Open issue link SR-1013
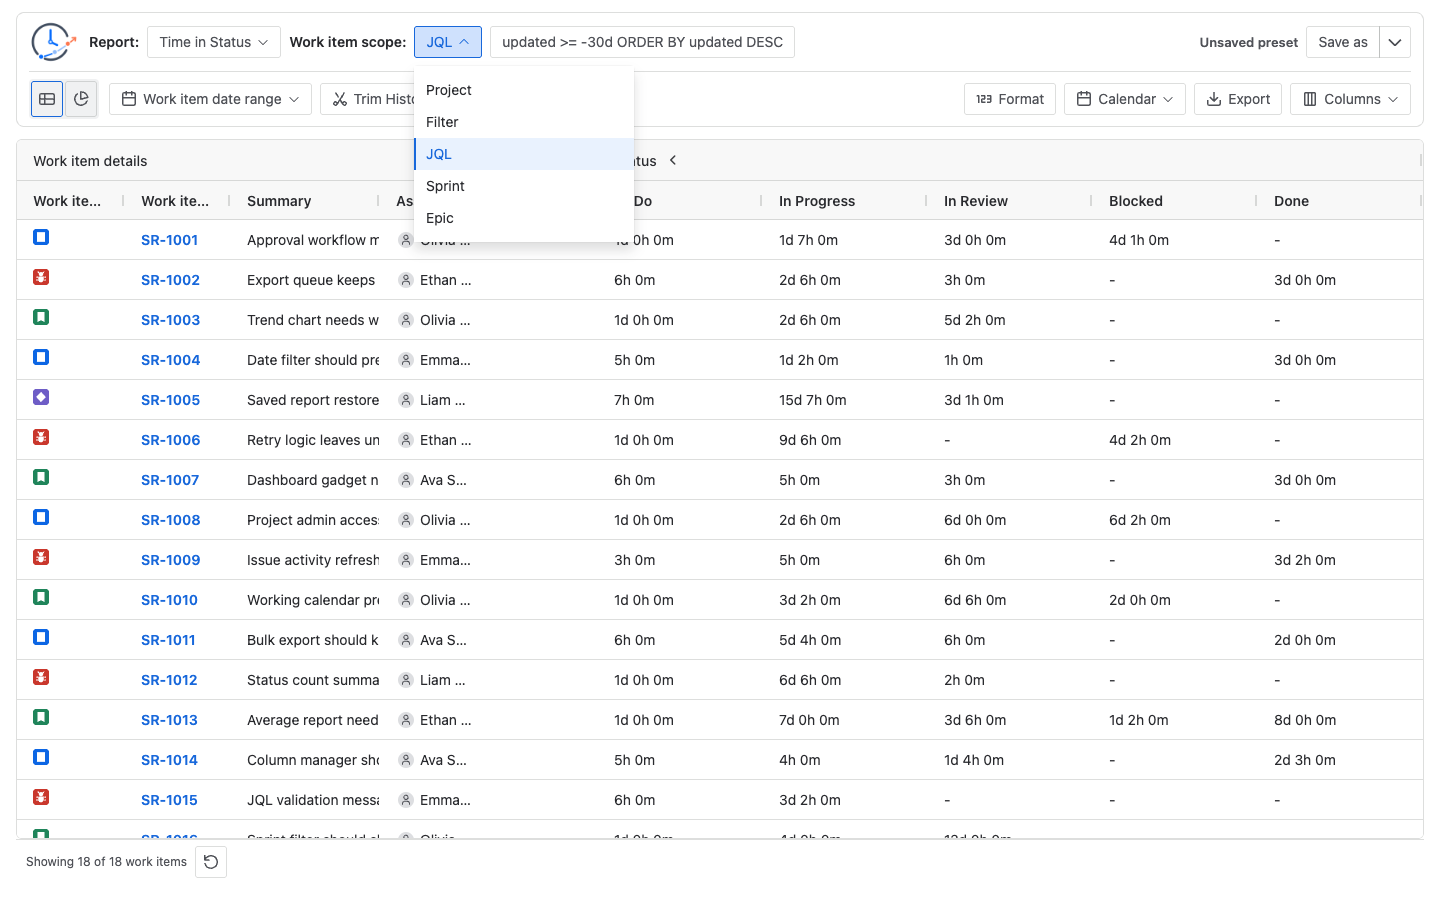This screenshot has width=1440, height=900. click(169, 720)
